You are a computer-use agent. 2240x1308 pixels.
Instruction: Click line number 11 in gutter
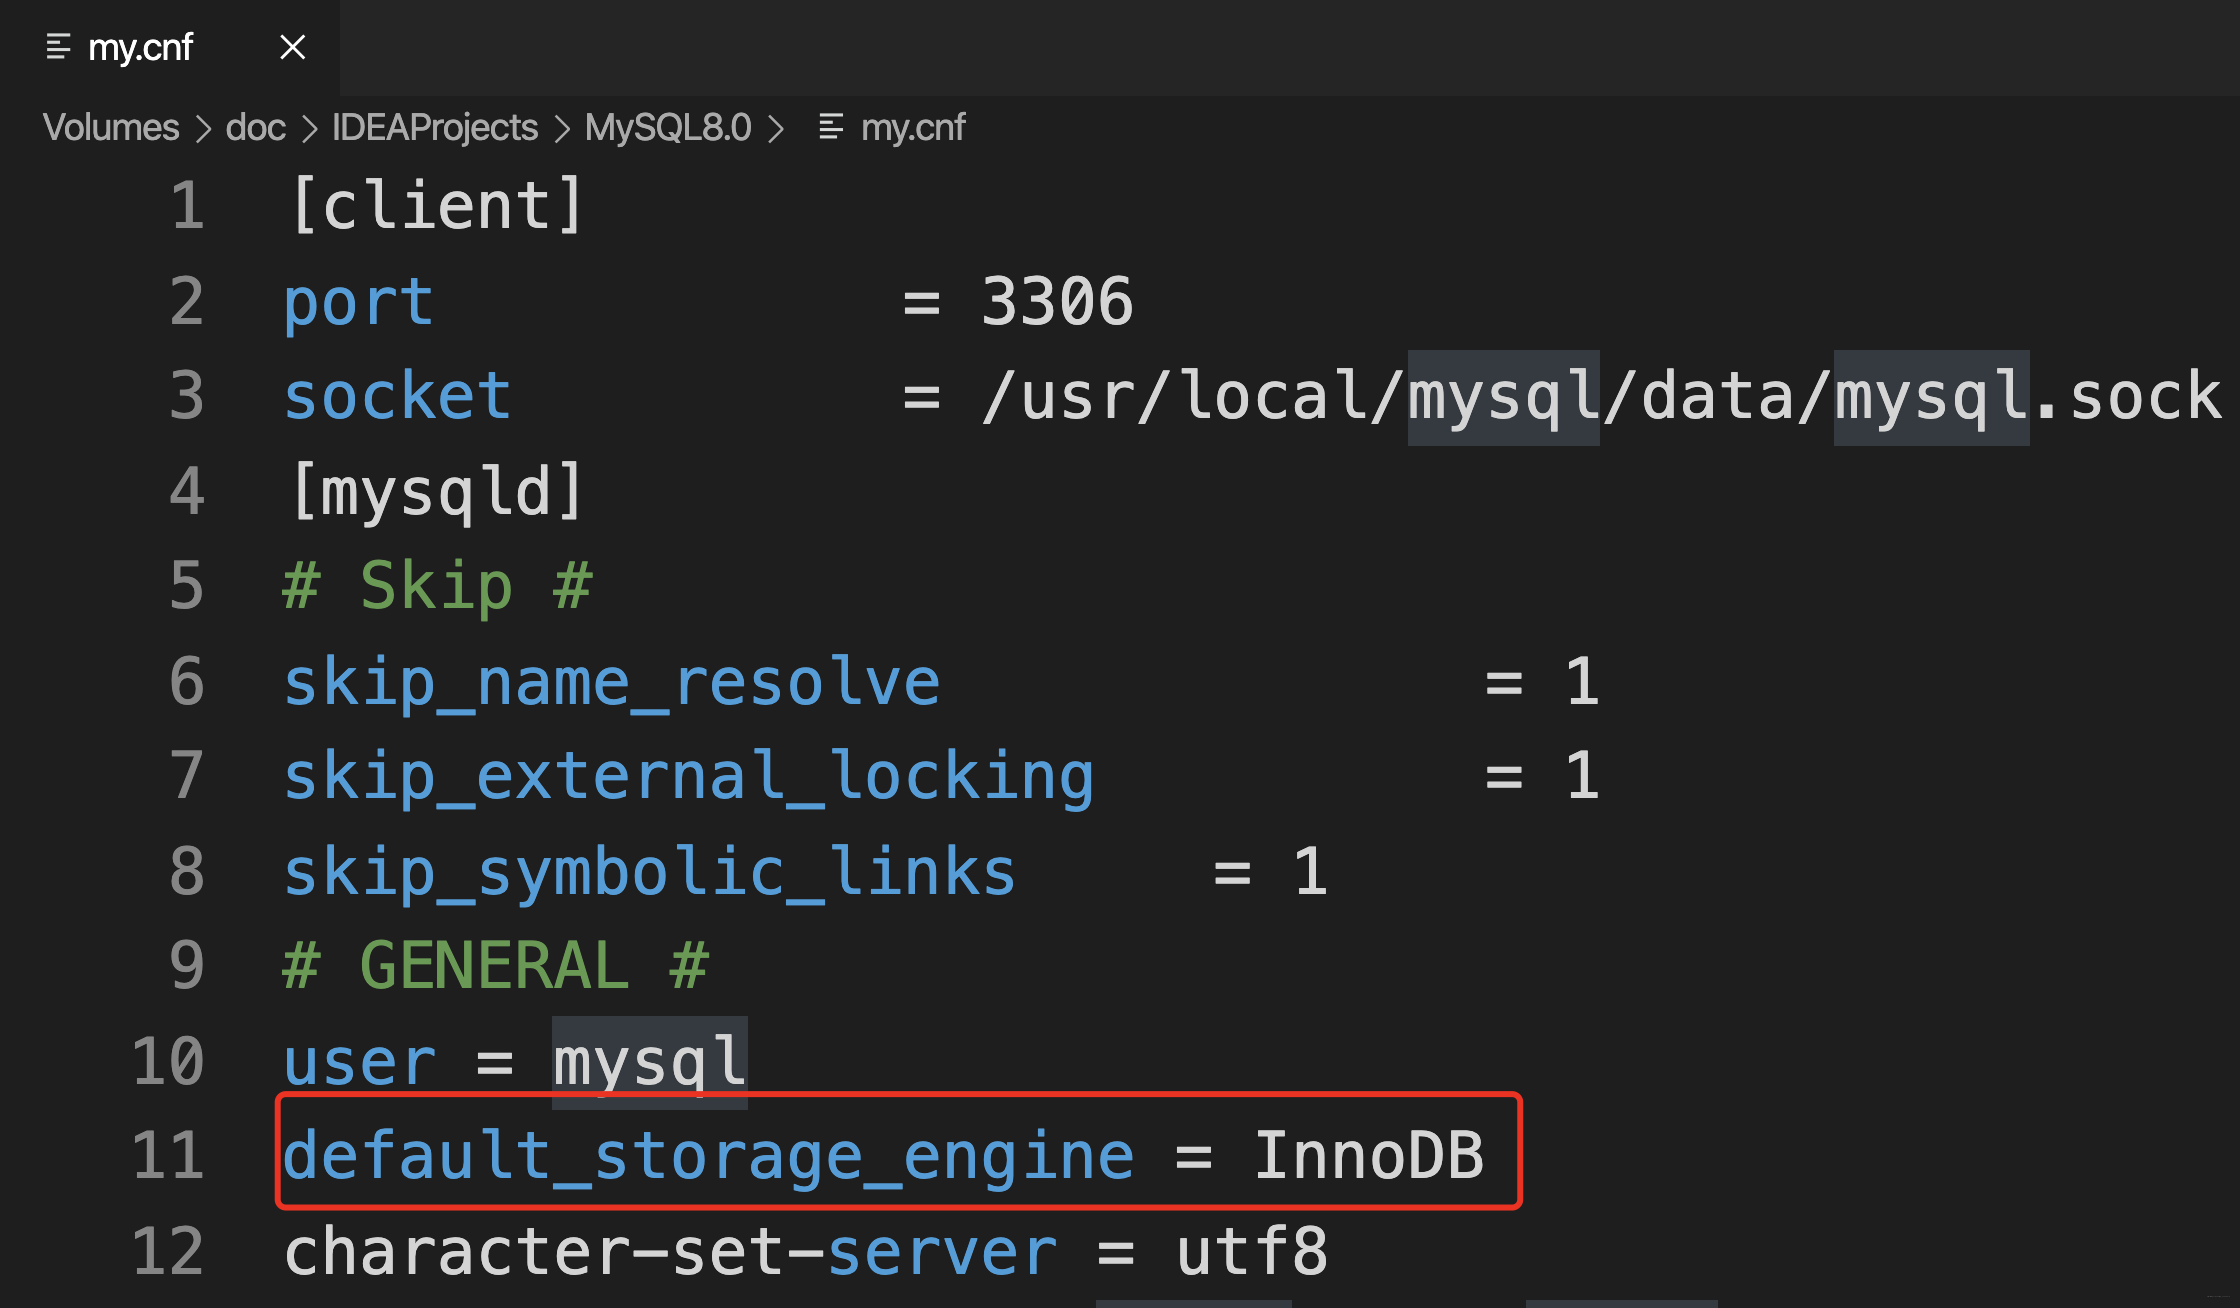(x=168, y=1155)
